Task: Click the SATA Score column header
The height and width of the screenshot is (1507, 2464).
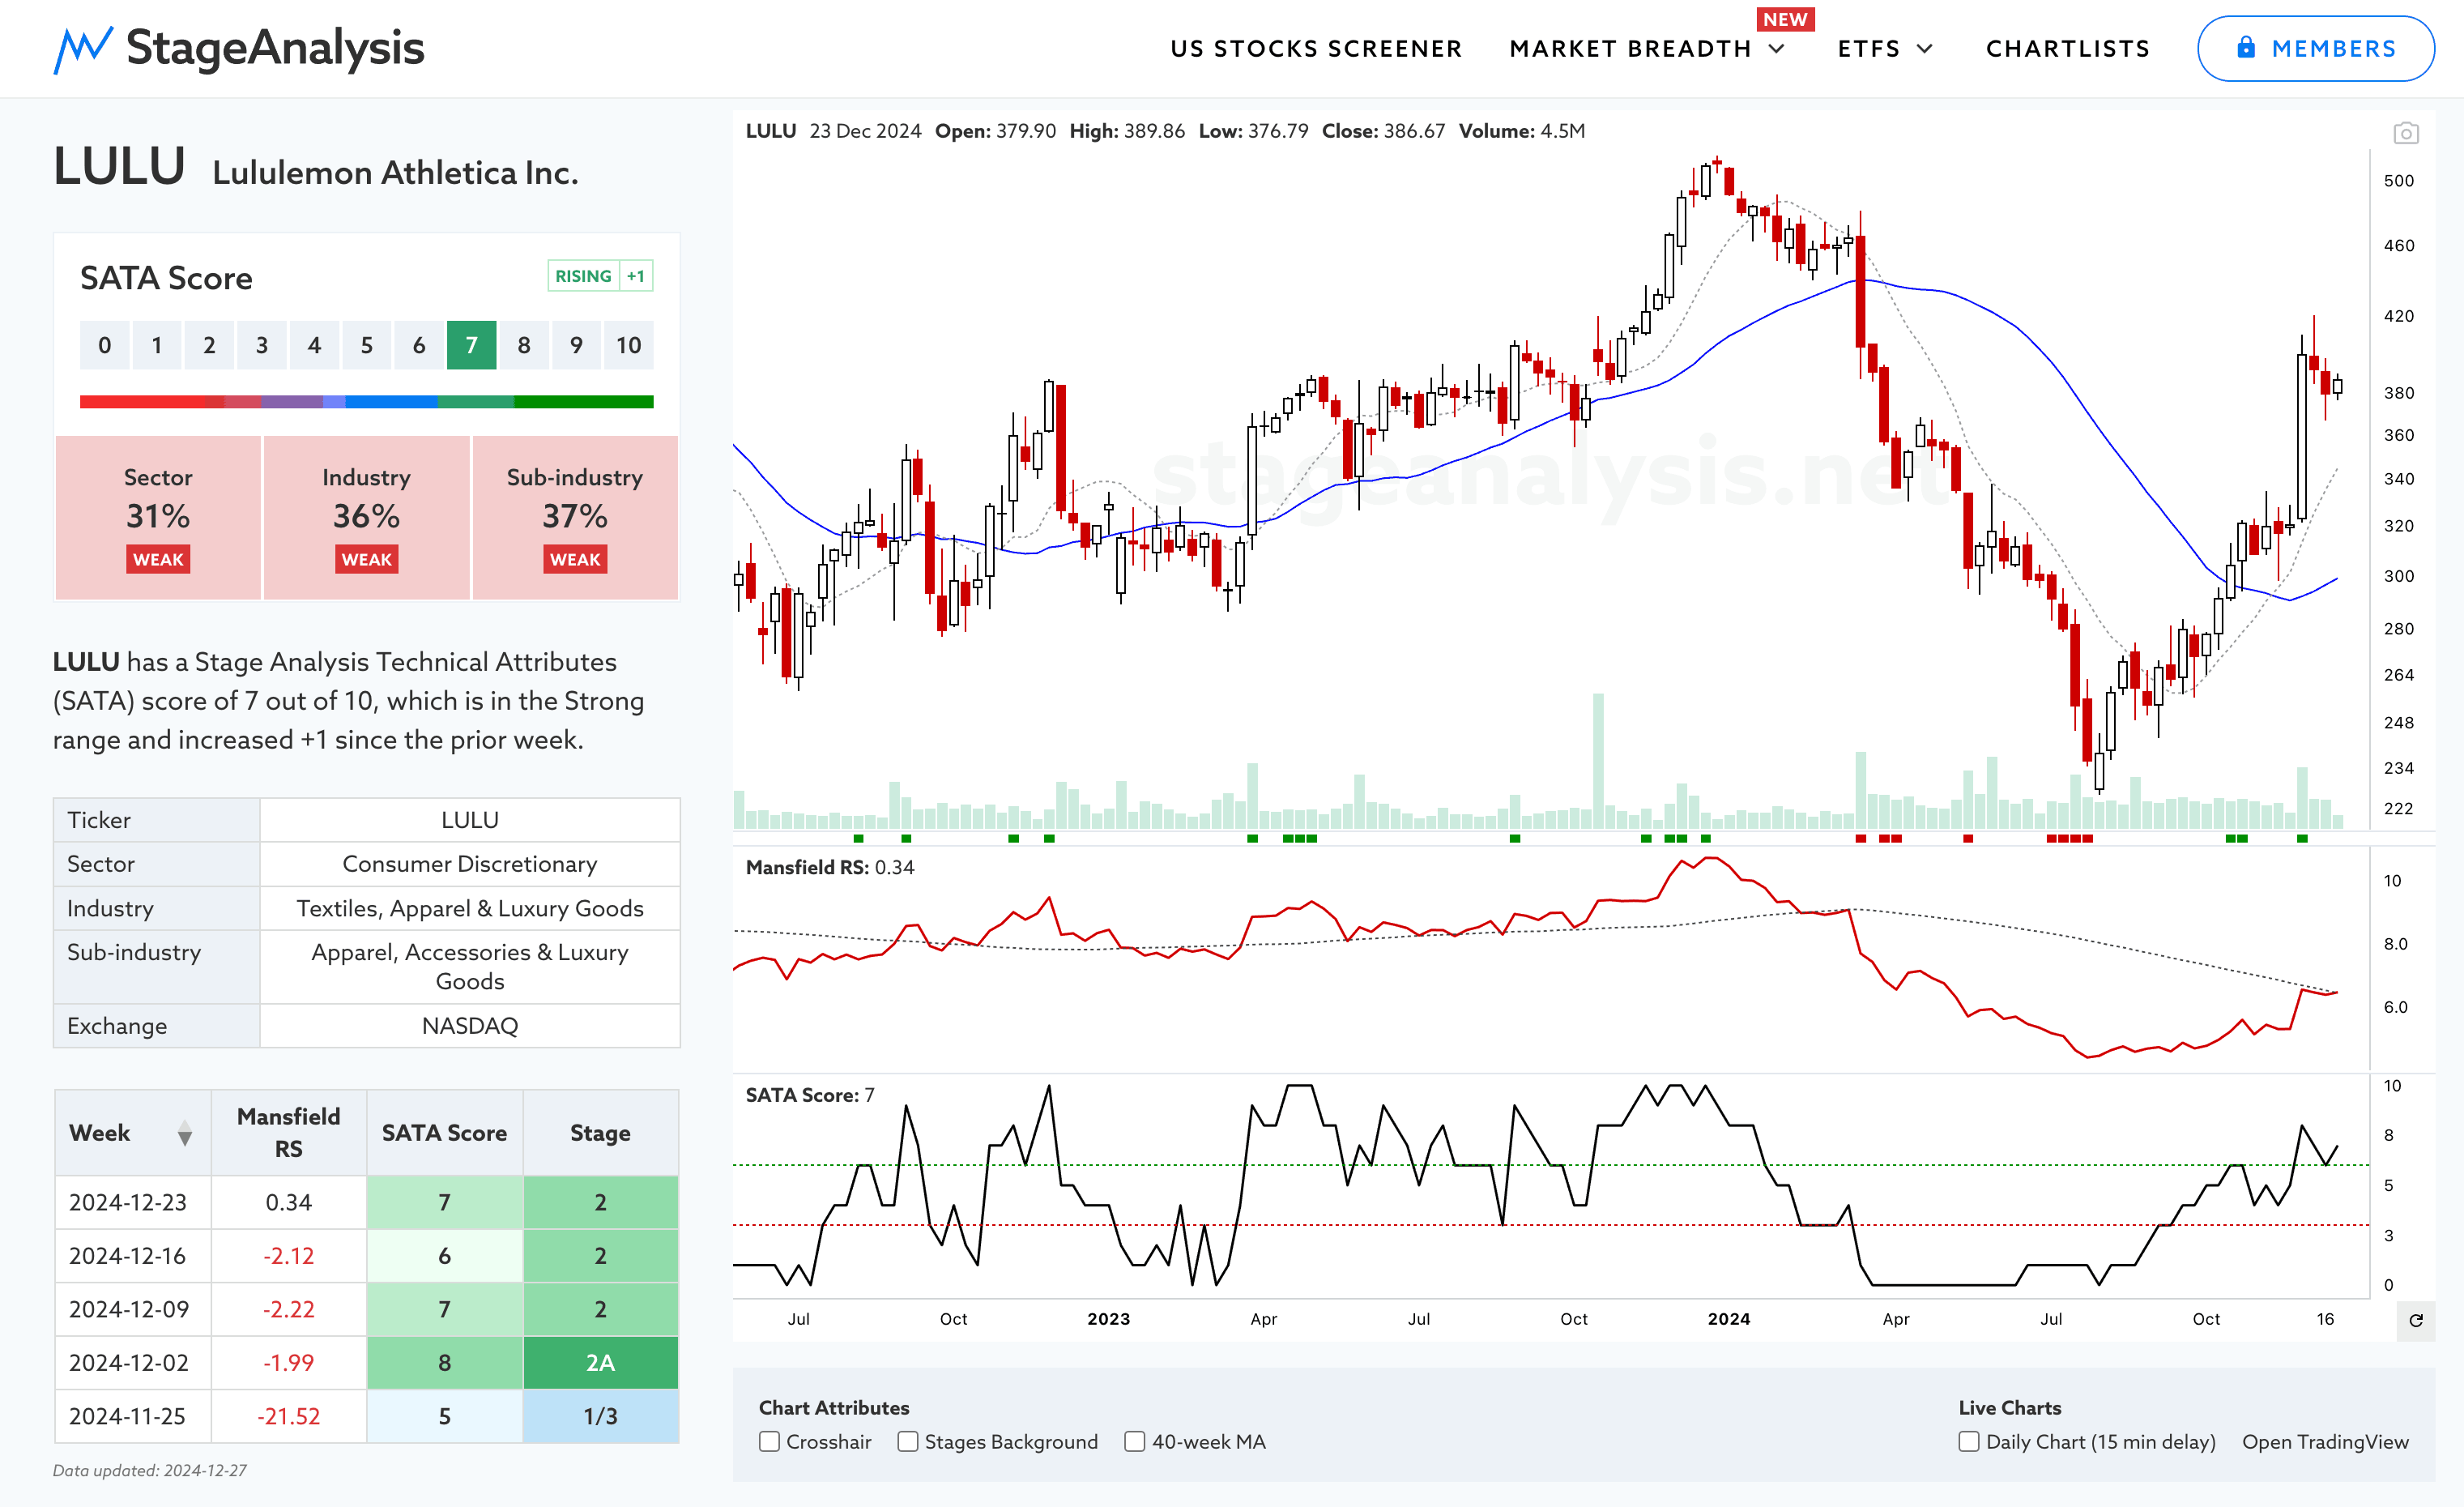Action: click(444, 1132)
